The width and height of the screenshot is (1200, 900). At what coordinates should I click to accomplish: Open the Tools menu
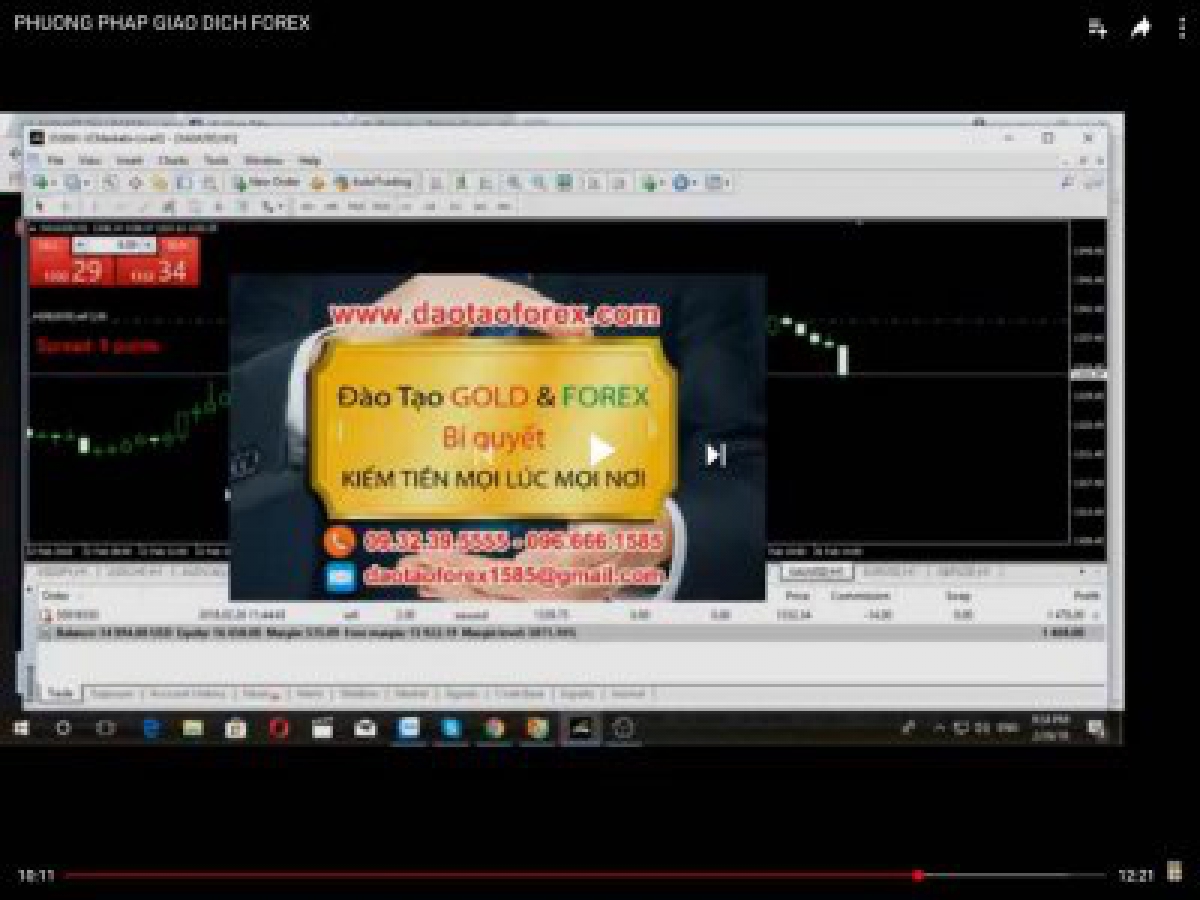click(x=217, y=160)
